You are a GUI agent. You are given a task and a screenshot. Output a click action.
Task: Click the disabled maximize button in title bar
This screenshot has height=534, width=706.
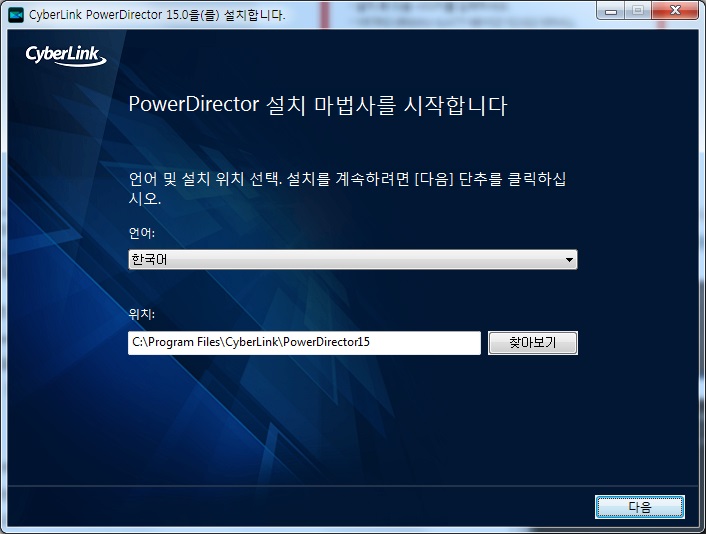pos(638,10)
